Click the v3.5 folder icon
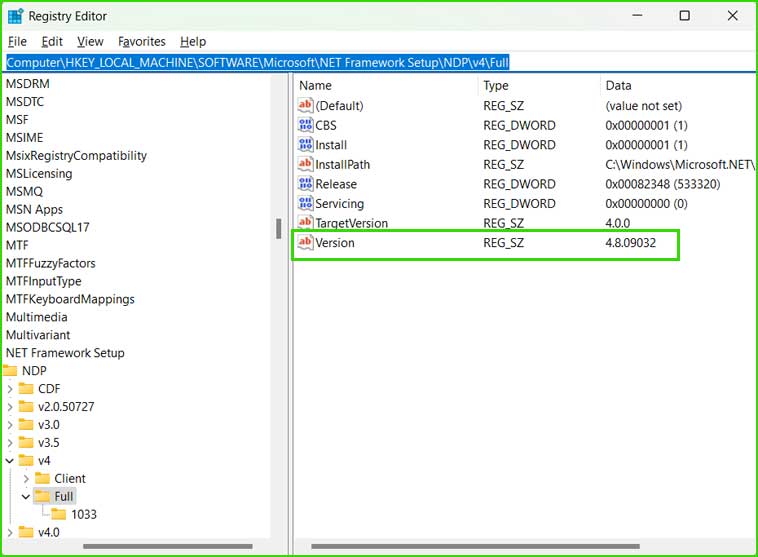The image size is (758, 557). pos(26,442)
